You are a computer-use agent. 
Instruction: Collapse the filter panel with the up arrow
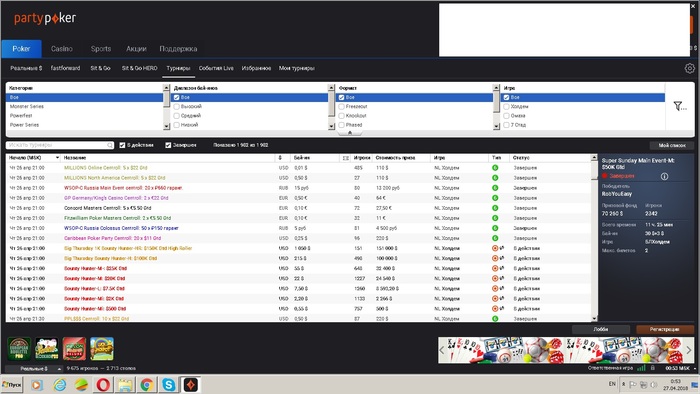coord(350,133)
